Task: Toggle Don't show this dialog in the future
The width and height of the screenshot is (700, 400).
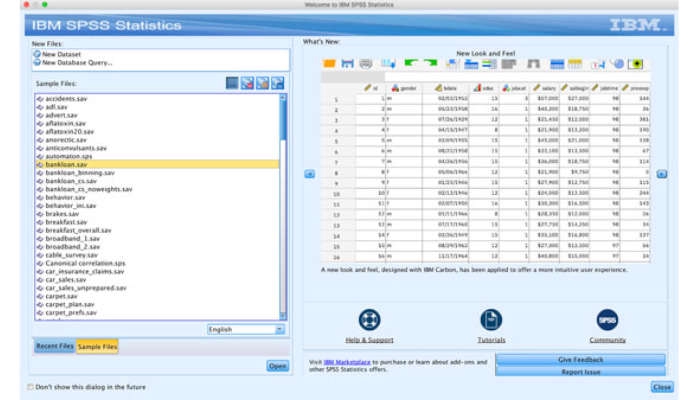Action: [30, 387]
